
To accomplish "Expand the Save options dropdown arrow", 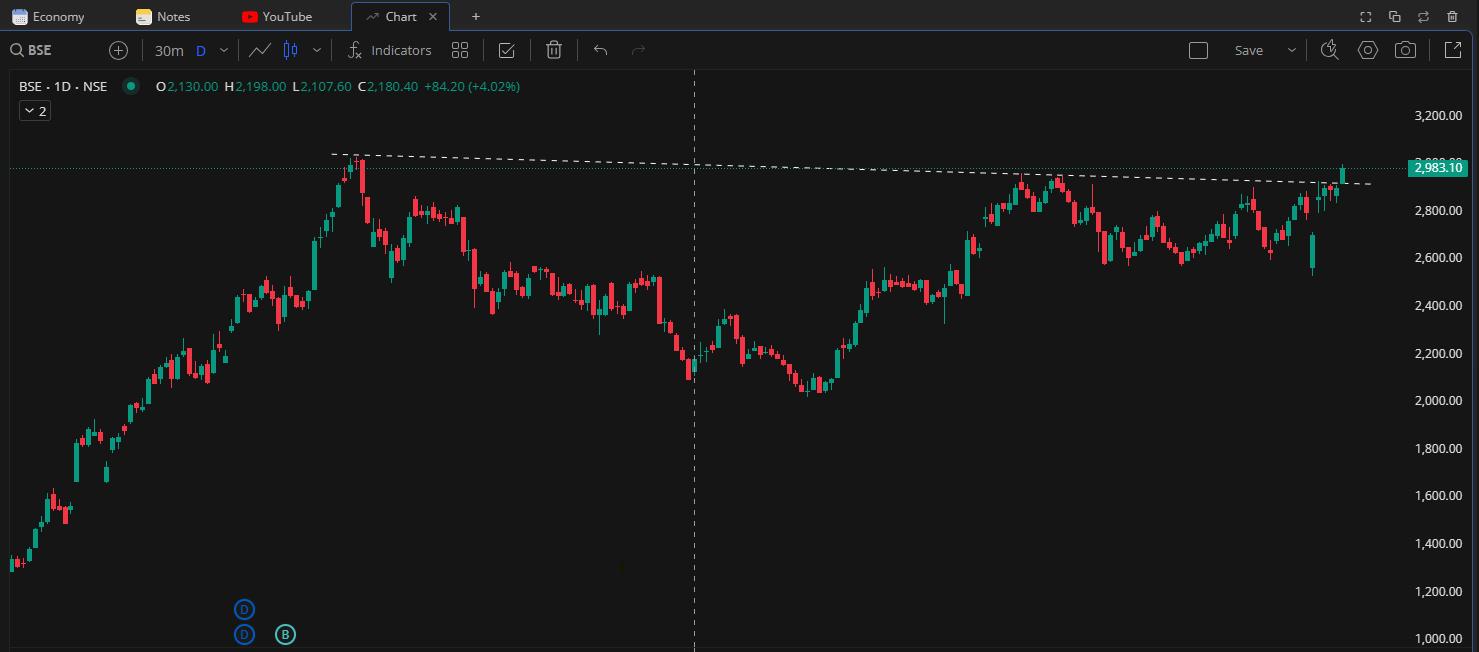I will [x=1291, y=50].
